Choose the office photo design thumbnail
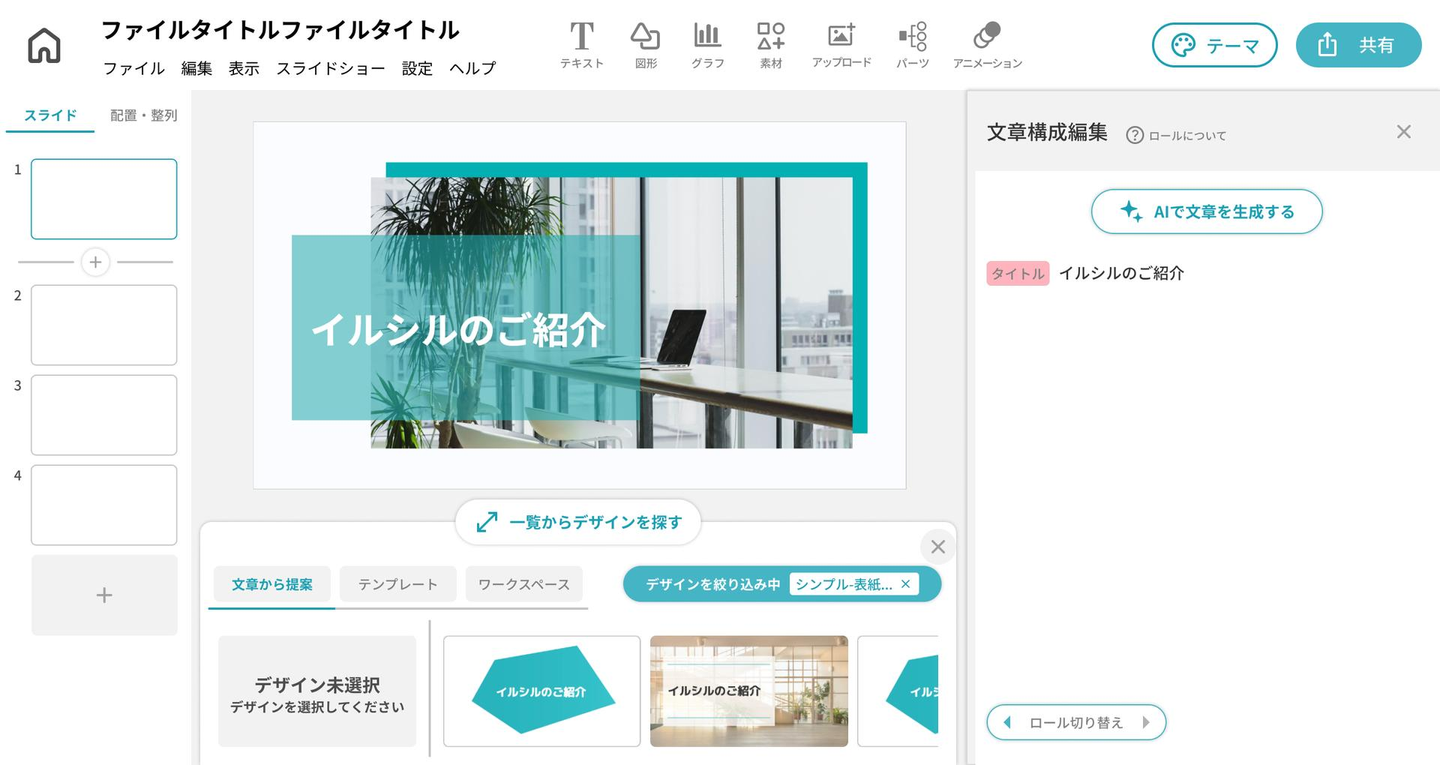The width and height of the screenshot is (1440, 765). click(x=749, y=691)
